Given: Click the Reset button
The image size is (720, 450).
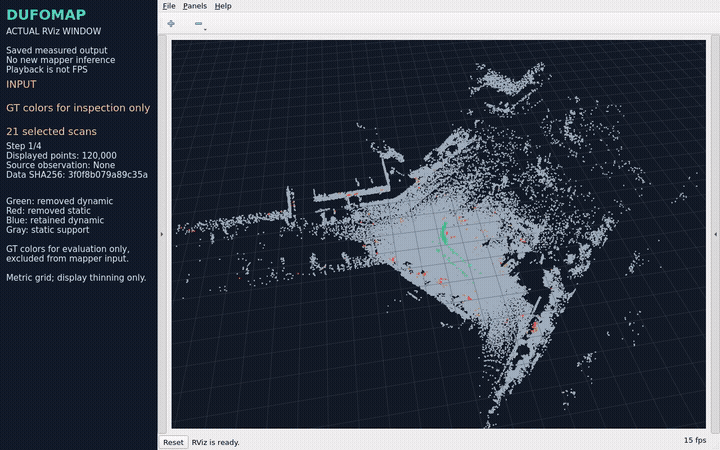Looking at the screenshot, I should coord(173,442).
